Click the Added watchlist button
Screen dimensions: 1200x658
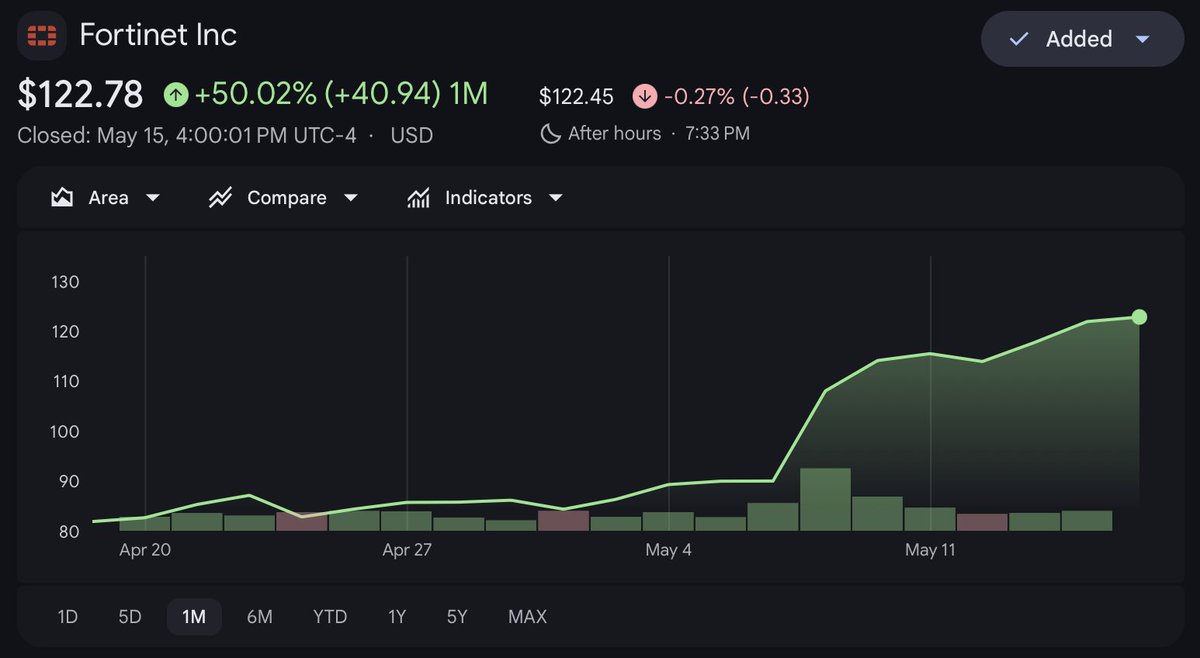pyautogui.click(x=1082, y=39)
